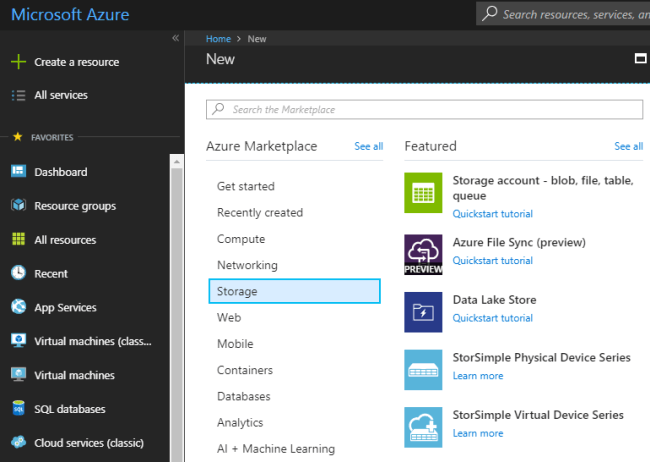The image size is (650, 462).
Task: Click the All resources grid icon
Action: (x=18, y=239)
